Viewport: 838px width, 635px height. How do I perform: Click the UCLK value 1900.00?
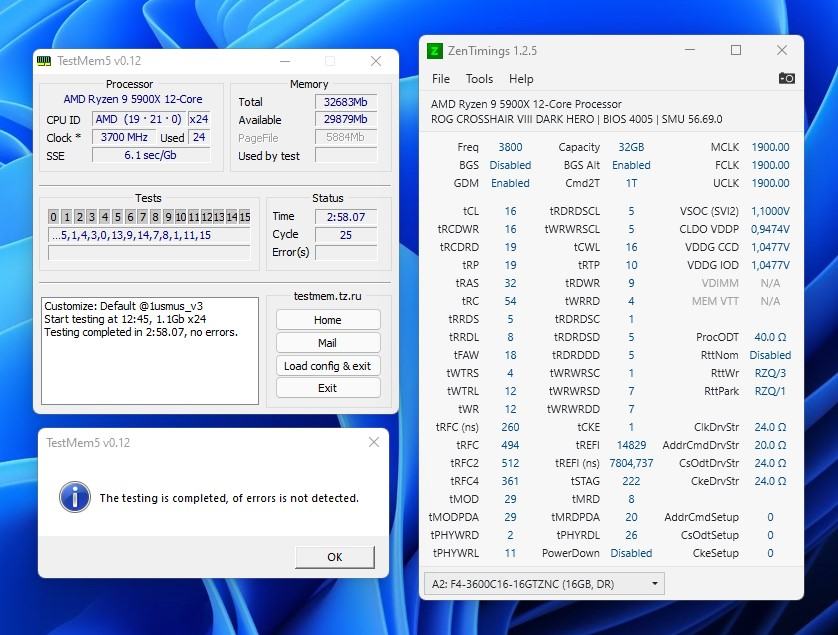tap(770, 183)
